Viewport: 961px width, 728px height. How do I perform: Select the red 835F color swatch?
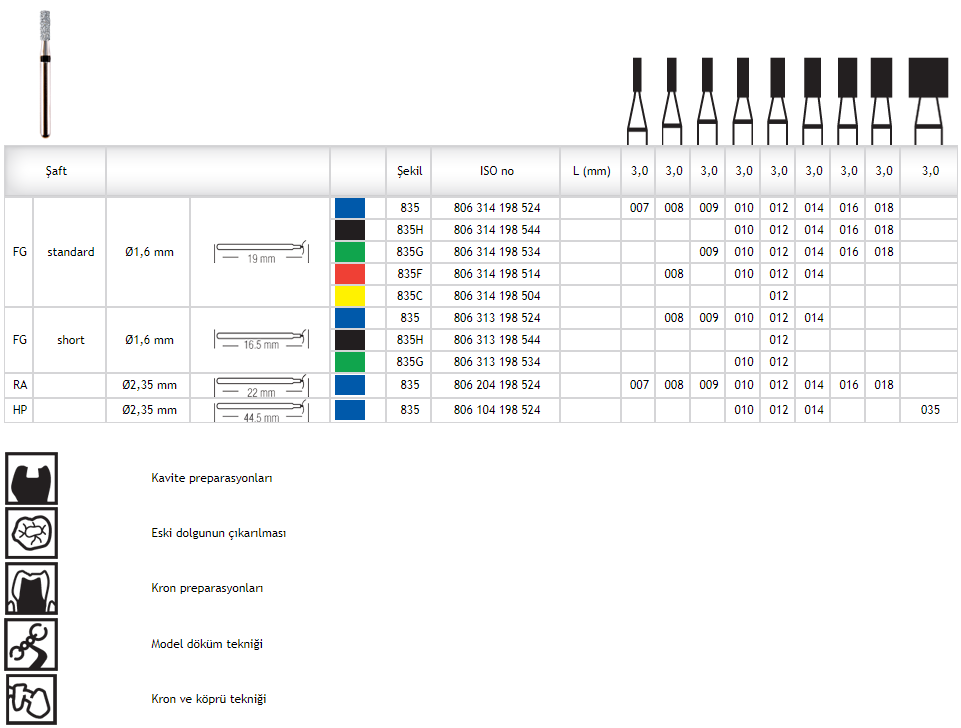pyautogui.click(x=350, y=274)
